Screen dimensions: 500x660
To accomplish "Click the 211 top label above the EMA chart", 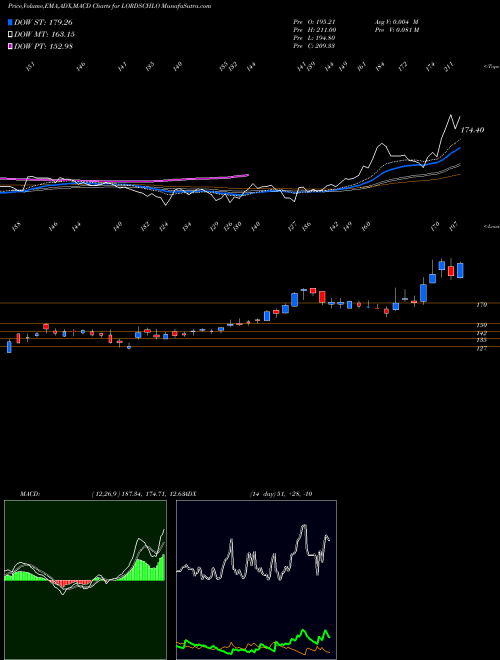I will tap(449, 66).
